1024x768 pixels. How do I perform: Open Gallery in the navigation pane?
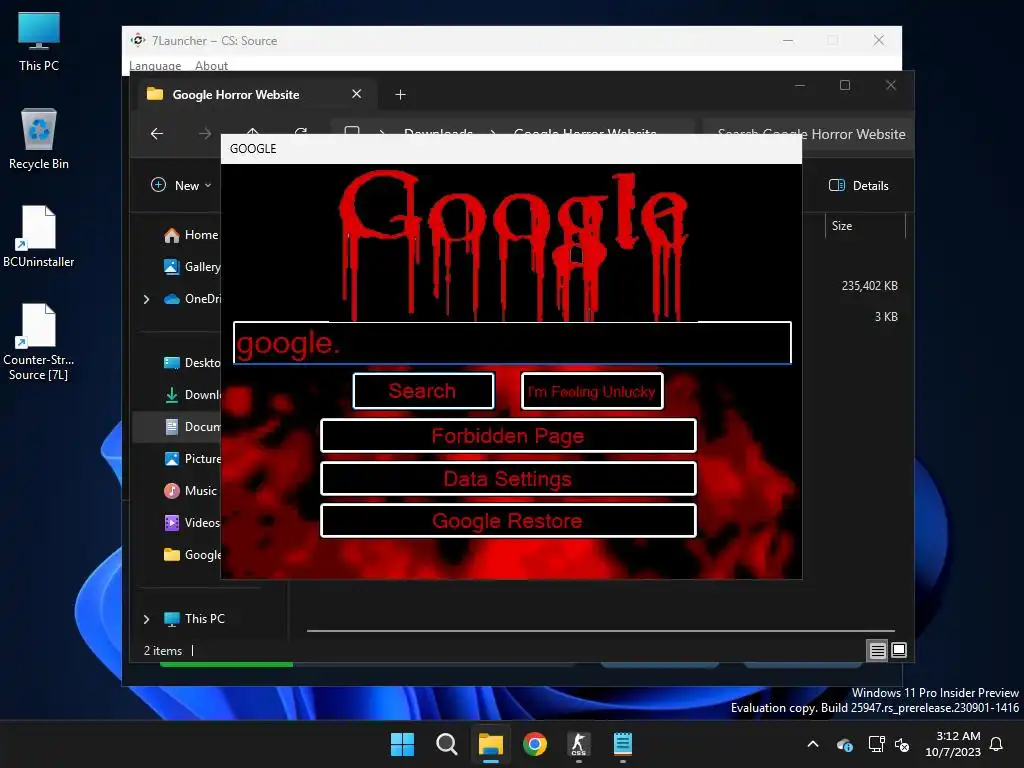(x=191, y=266)
